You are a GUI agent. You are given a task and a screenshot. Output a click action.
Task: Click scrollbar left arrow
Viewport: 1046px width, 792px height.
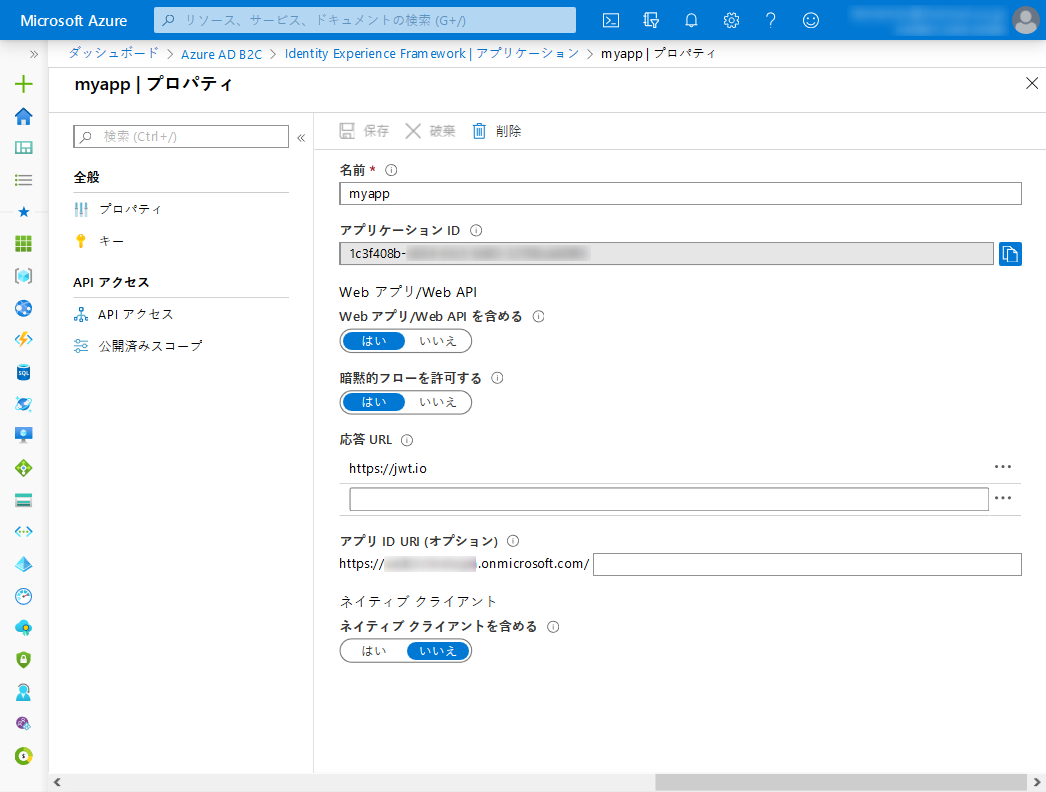tap(57, 782)
